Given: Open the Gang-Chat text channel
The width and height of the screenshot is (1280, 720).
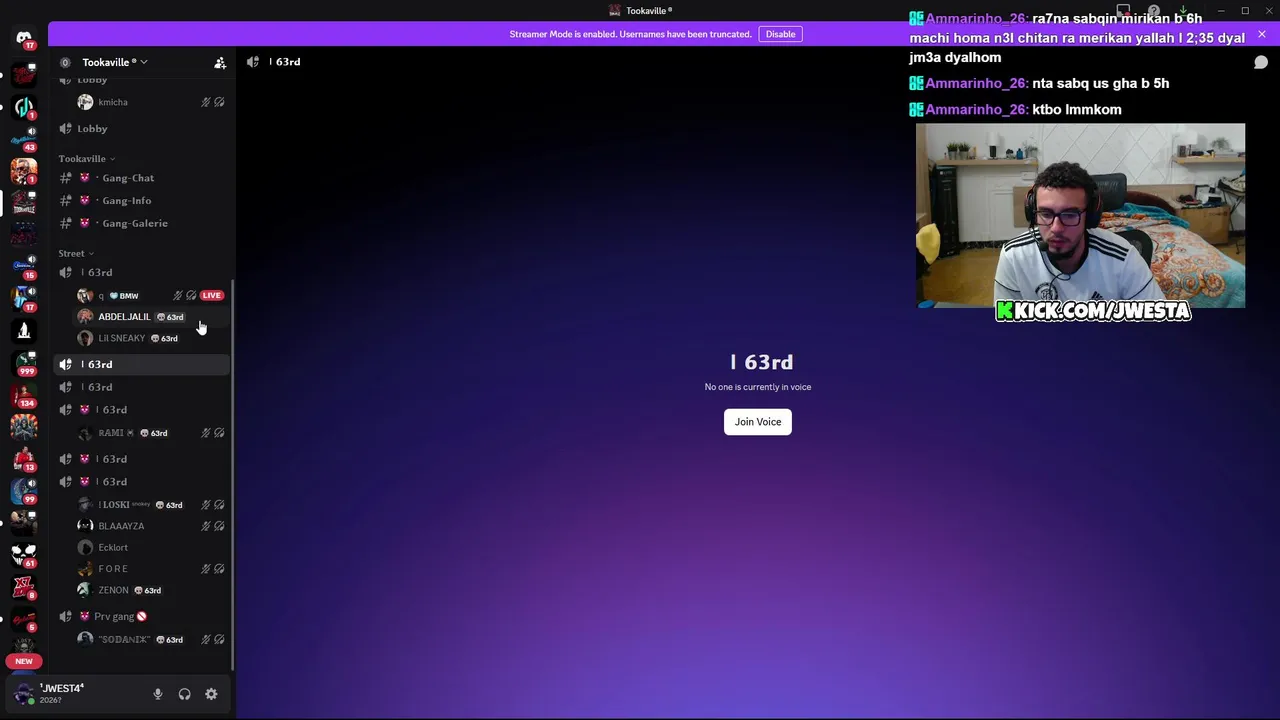Looking at the screenshot, I should coord(142,178).
